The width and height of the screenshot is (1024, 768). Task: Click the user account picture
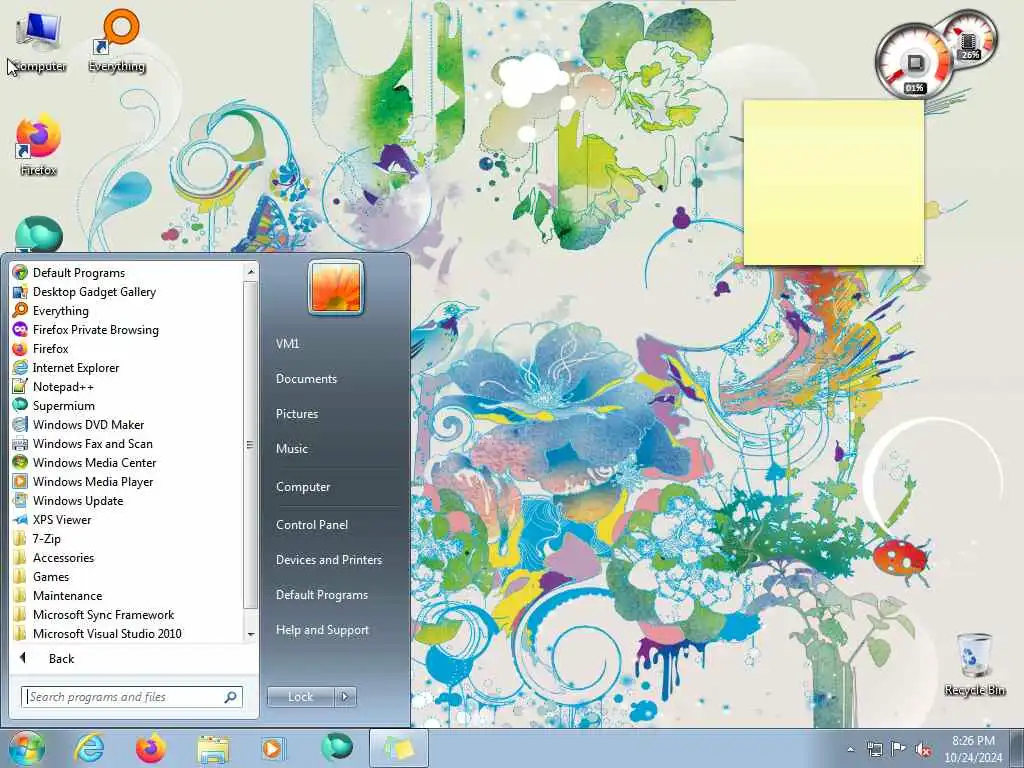tap(336, 287)
